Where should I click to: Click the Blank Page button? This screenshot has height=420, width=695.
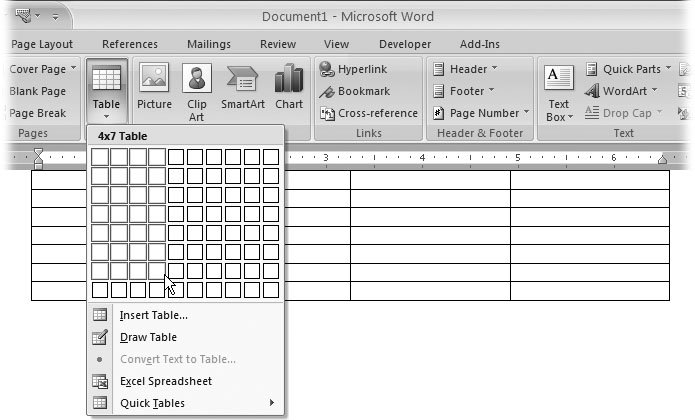coord(37,91)
